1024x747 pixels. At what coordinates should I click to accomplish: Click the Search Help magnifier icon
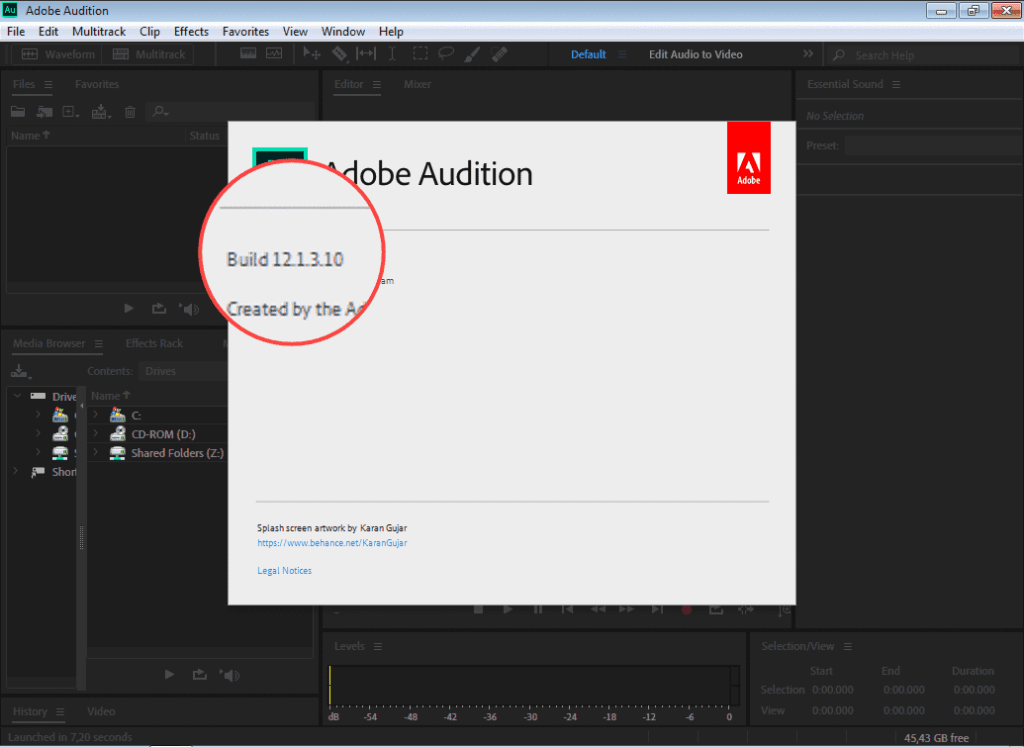click(x=839, y=56)
